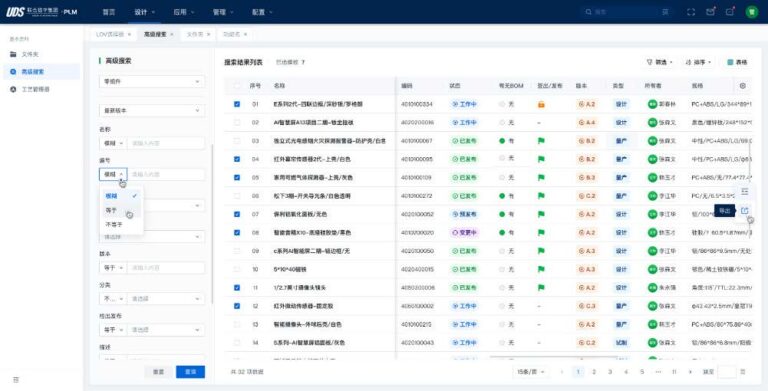
Task: Open the 检出发布 等于 operator dropdown
Action: (x=113, y=330)
